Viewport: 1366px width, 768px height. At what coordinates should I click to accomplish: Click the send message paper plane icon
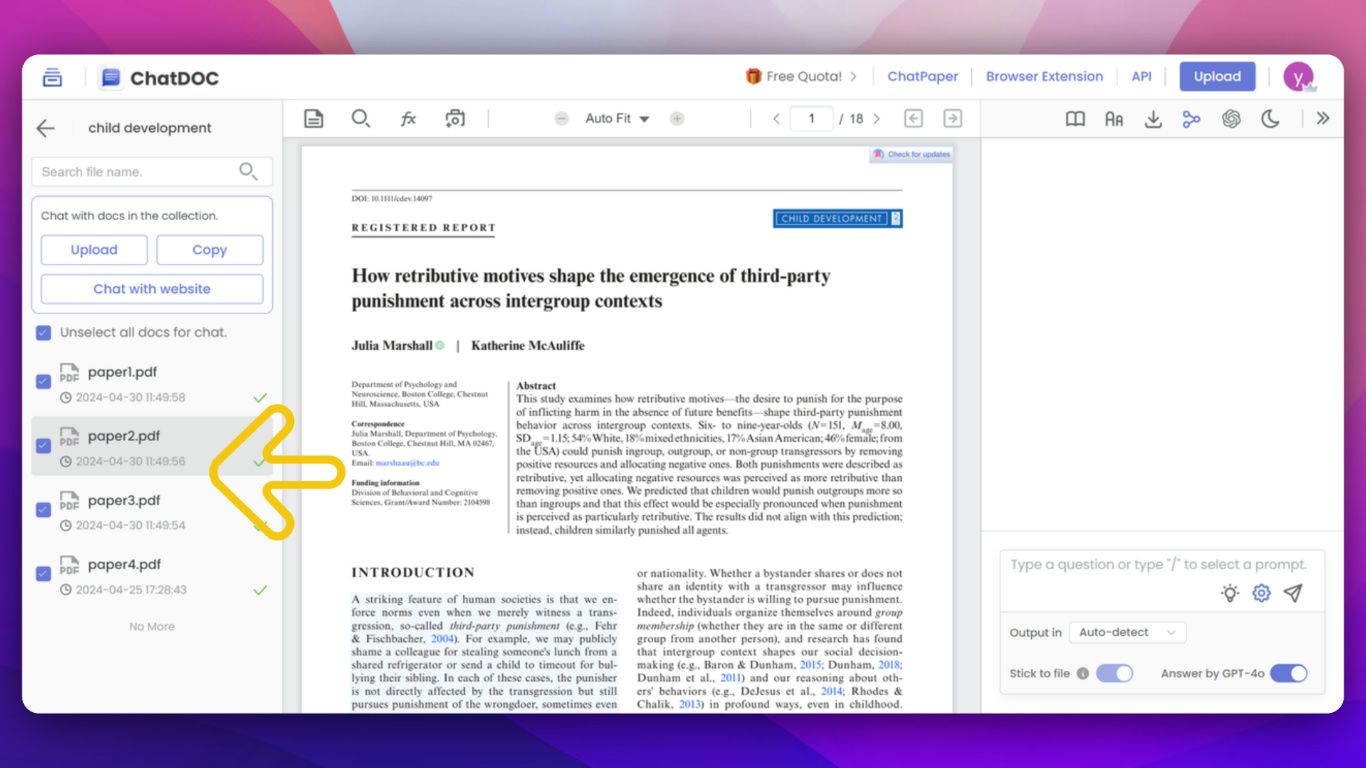click(1293, 593)
